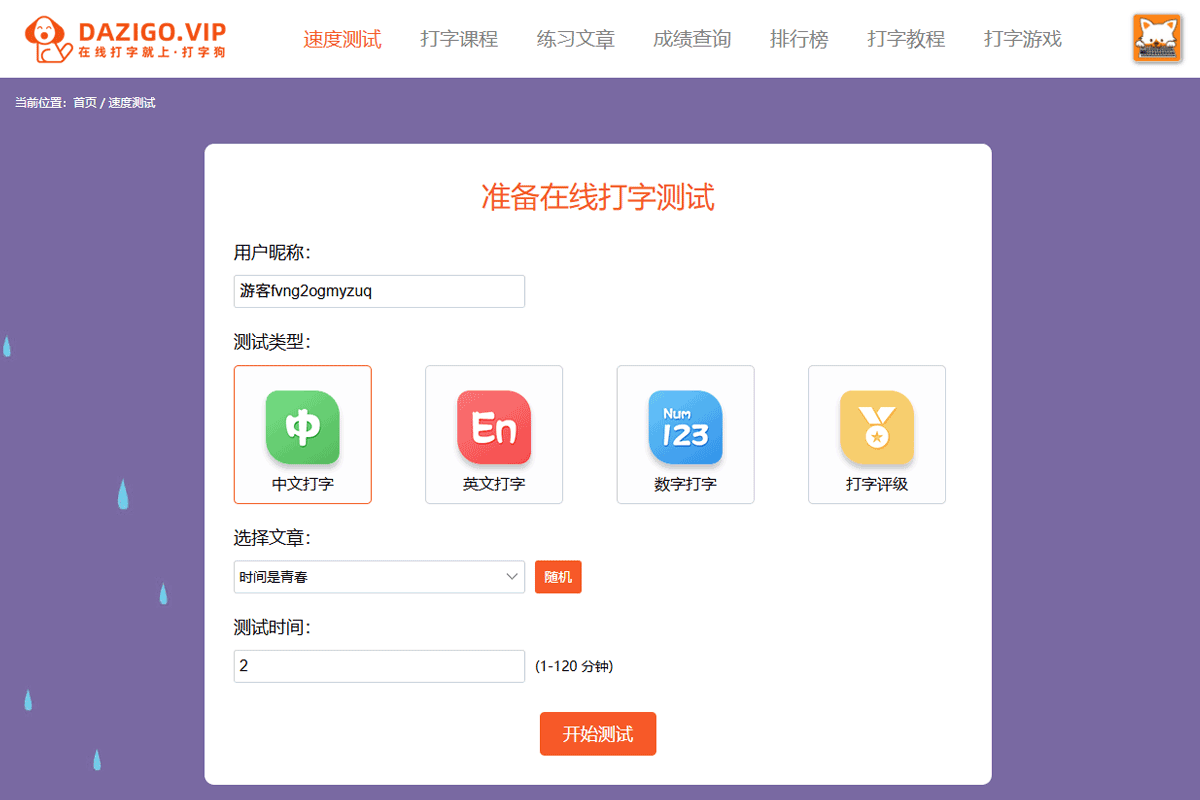Click the 随机 random article button
The height and width of the screenshot is (800, 1200).
coord(558,577)
